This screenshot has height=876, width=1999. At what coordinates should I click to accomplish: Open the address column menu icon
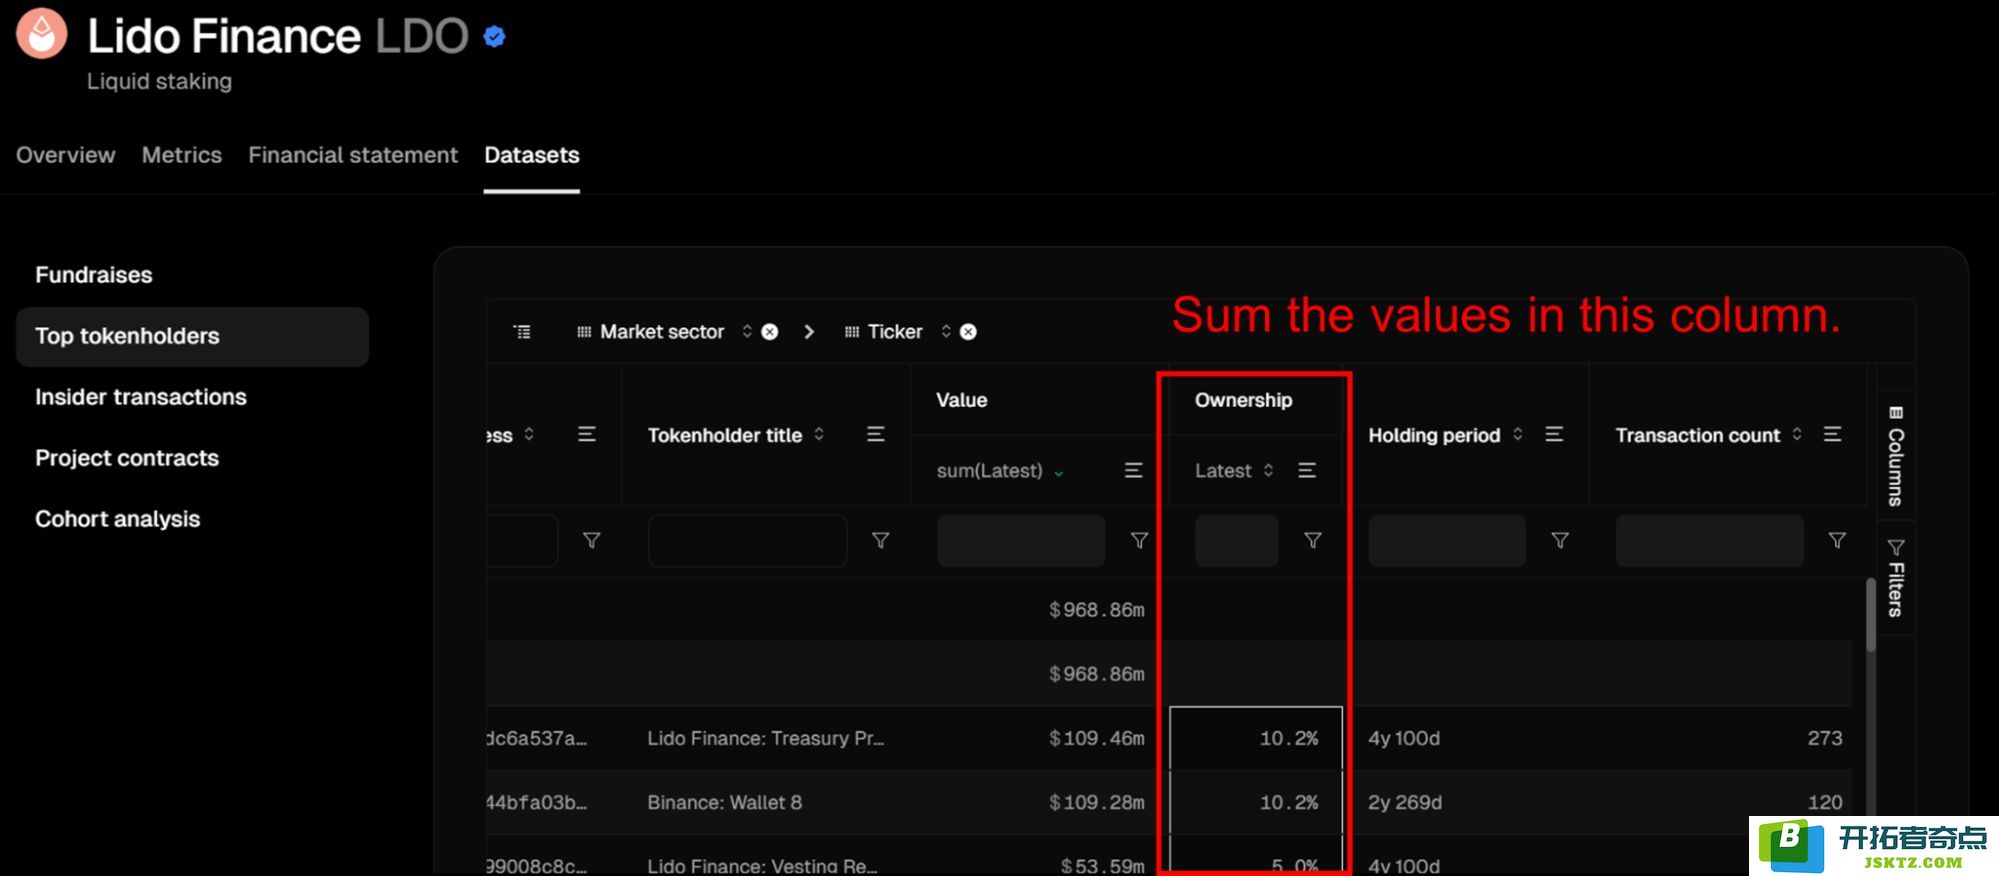pos(587,434)
